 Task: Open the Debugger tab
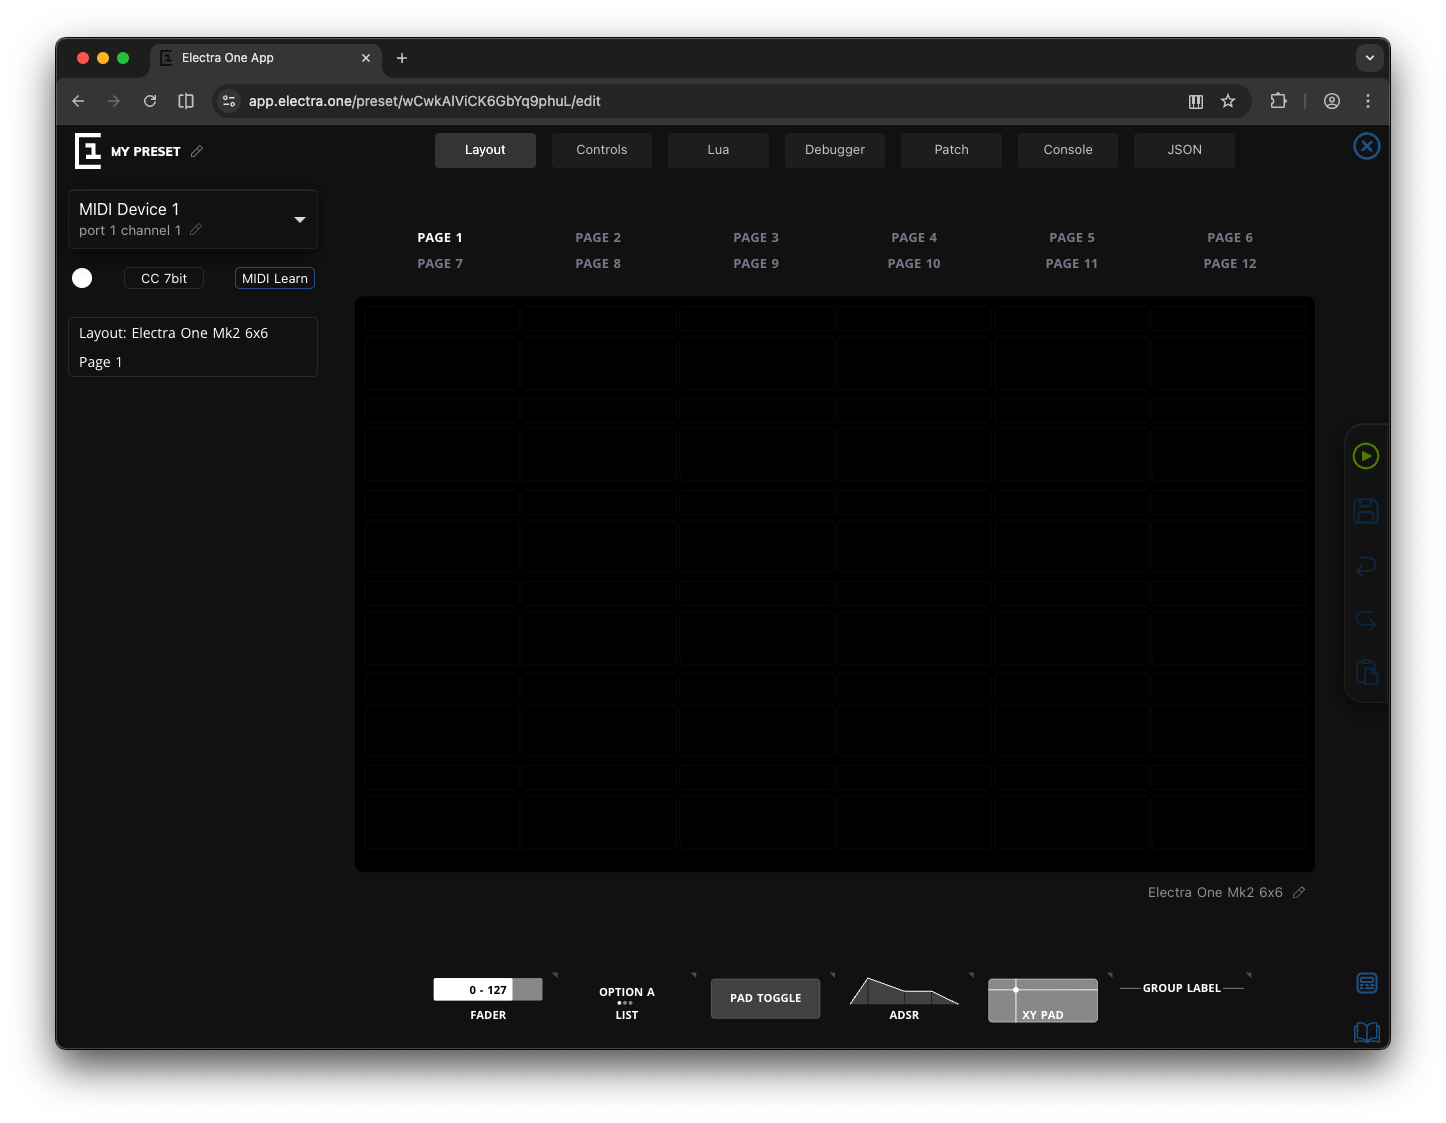tap(834, 149)
